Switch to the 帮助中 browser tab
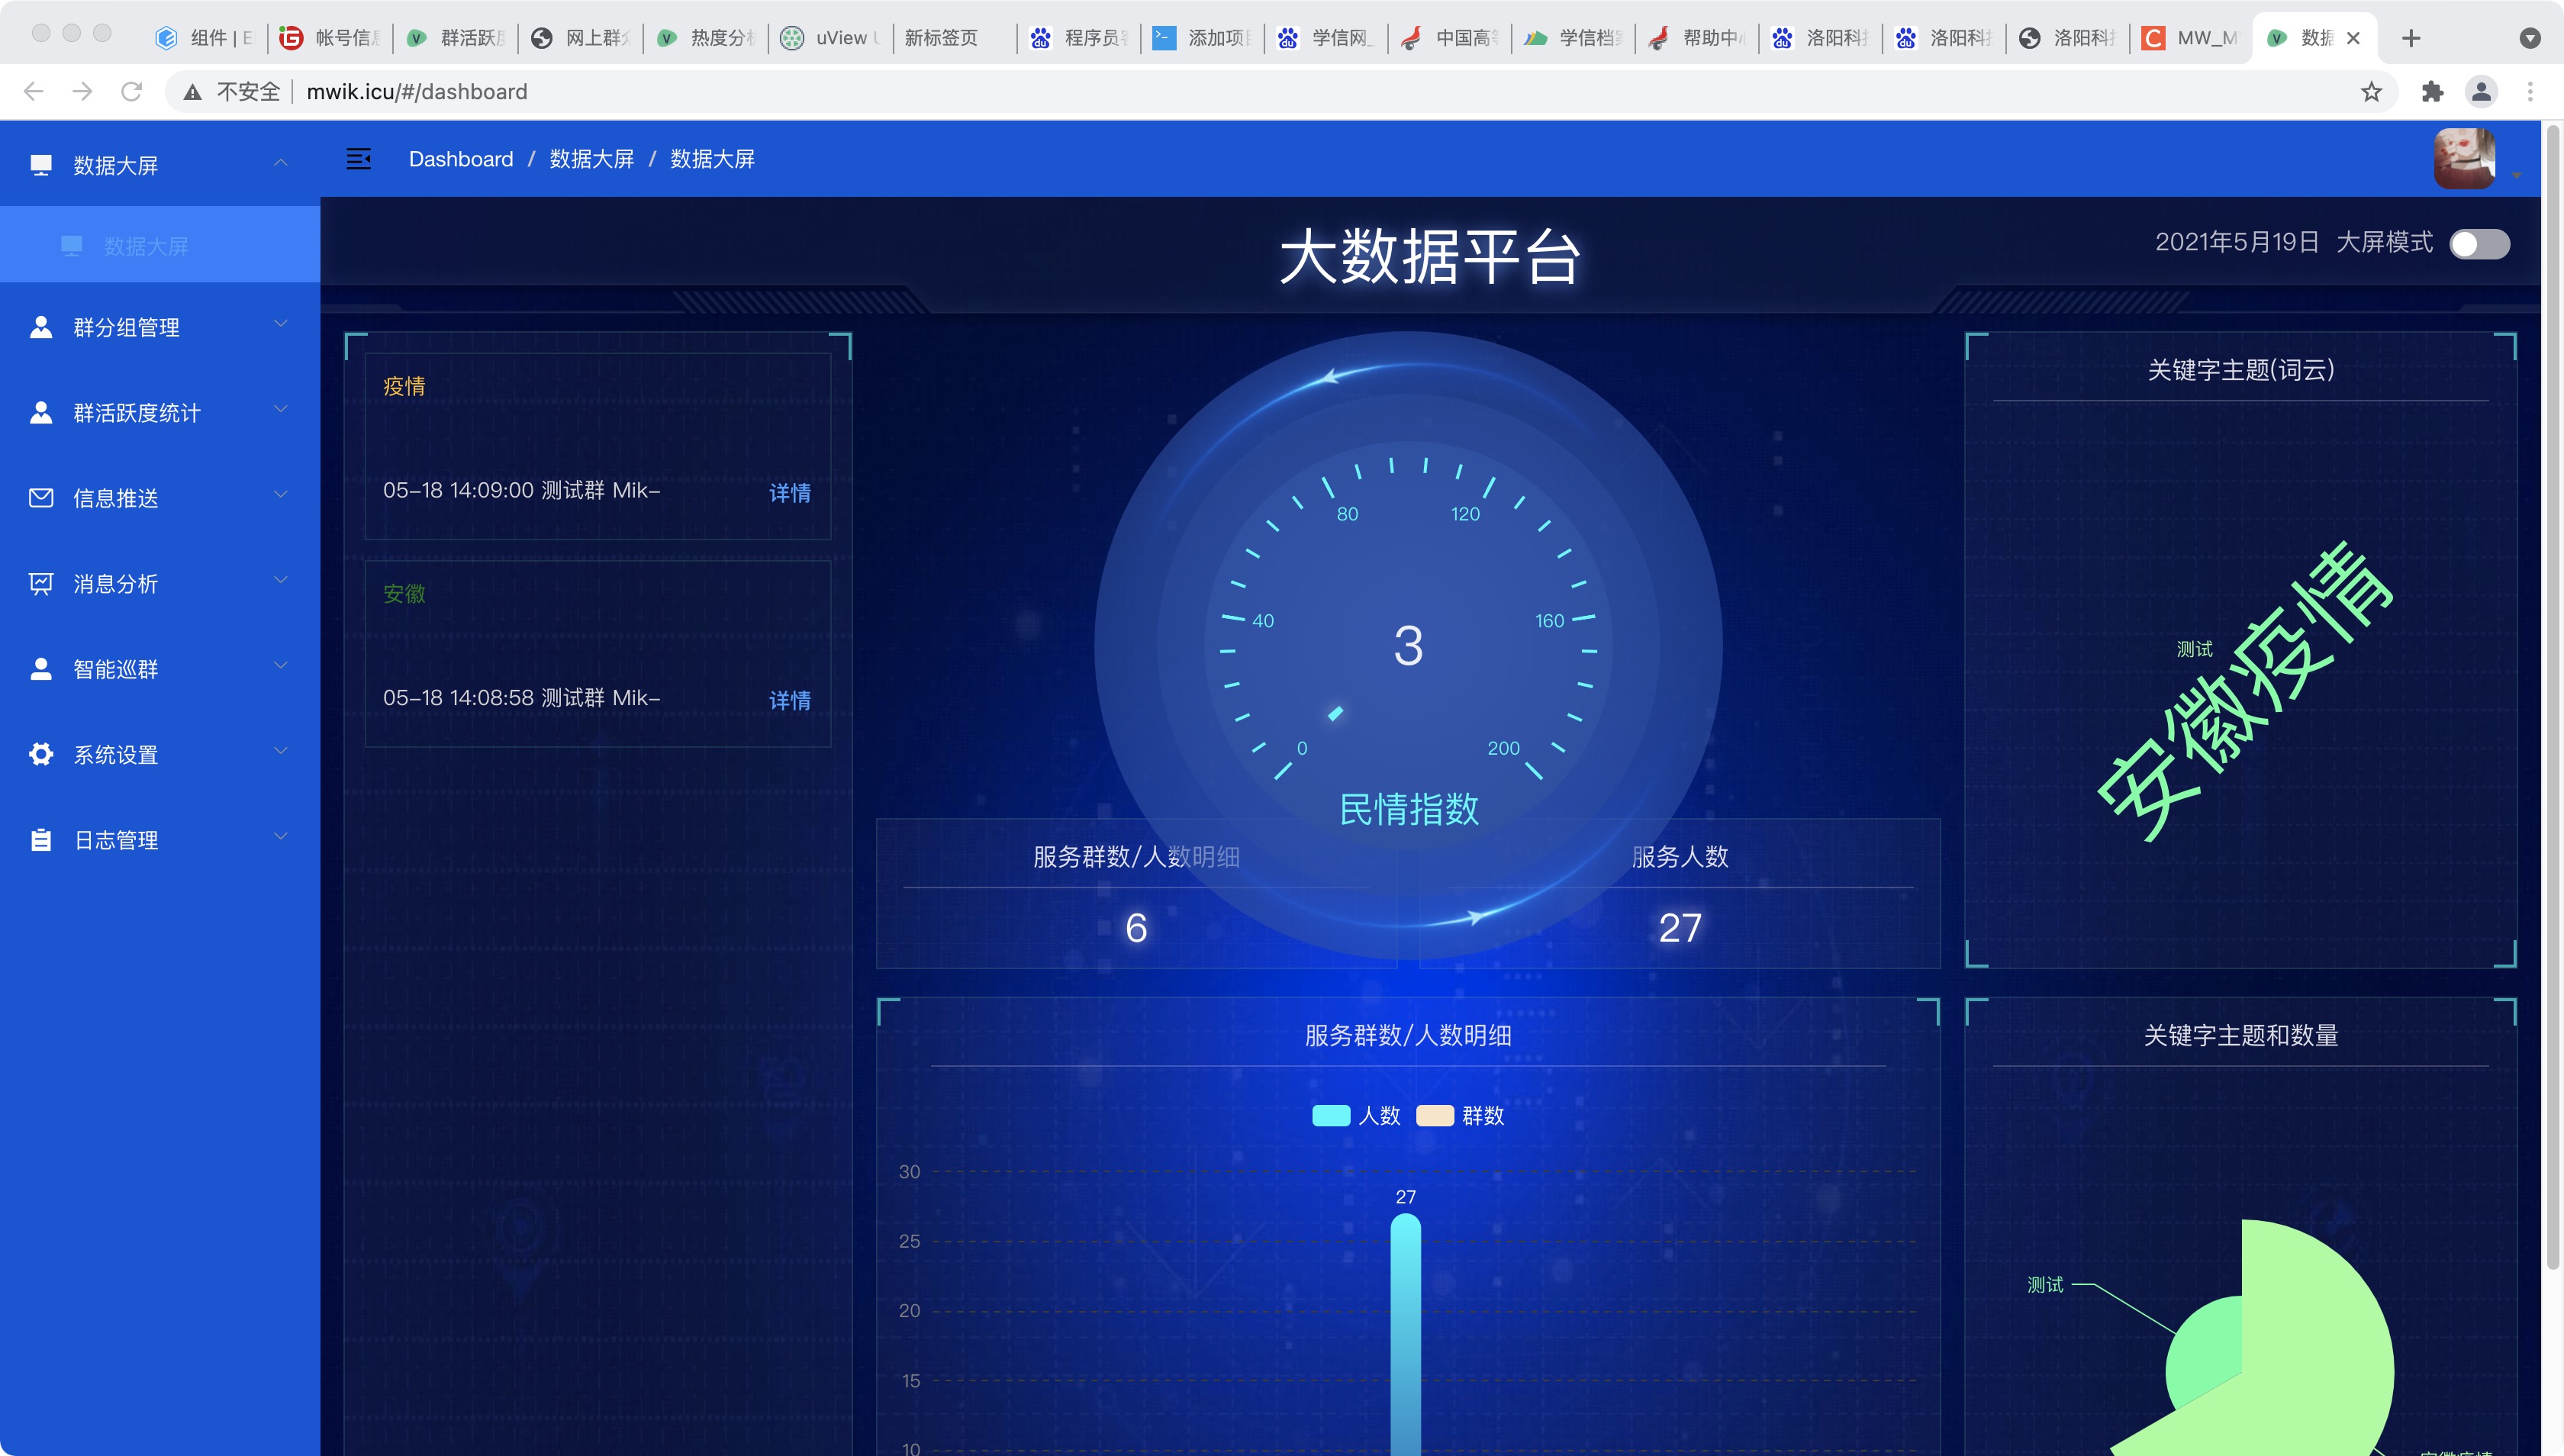The image size is (2564, 1456). 1698,38
